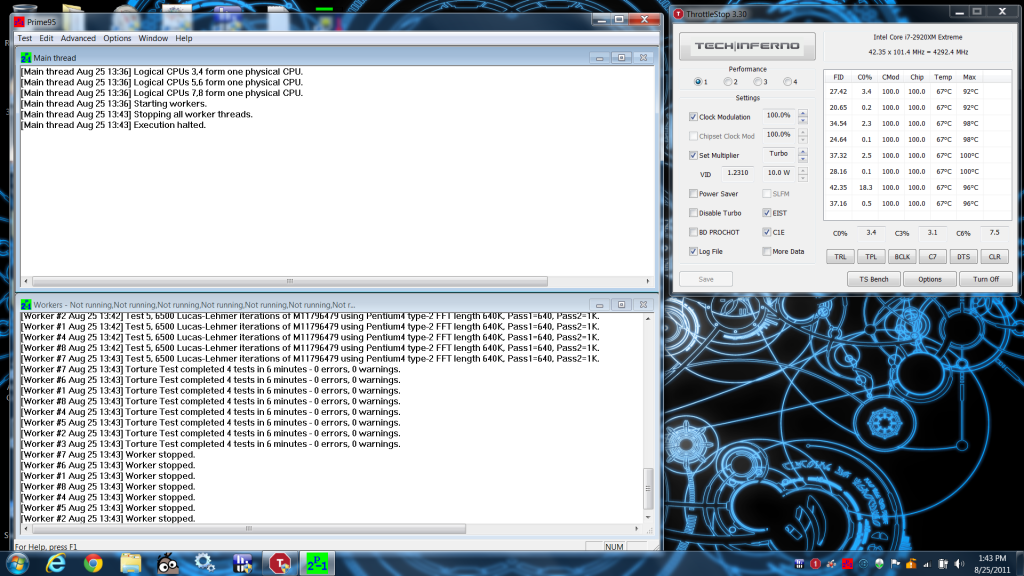Switch to ThrottleStop via its taskbar icon

pyautogui.click(x=280, y=563)
